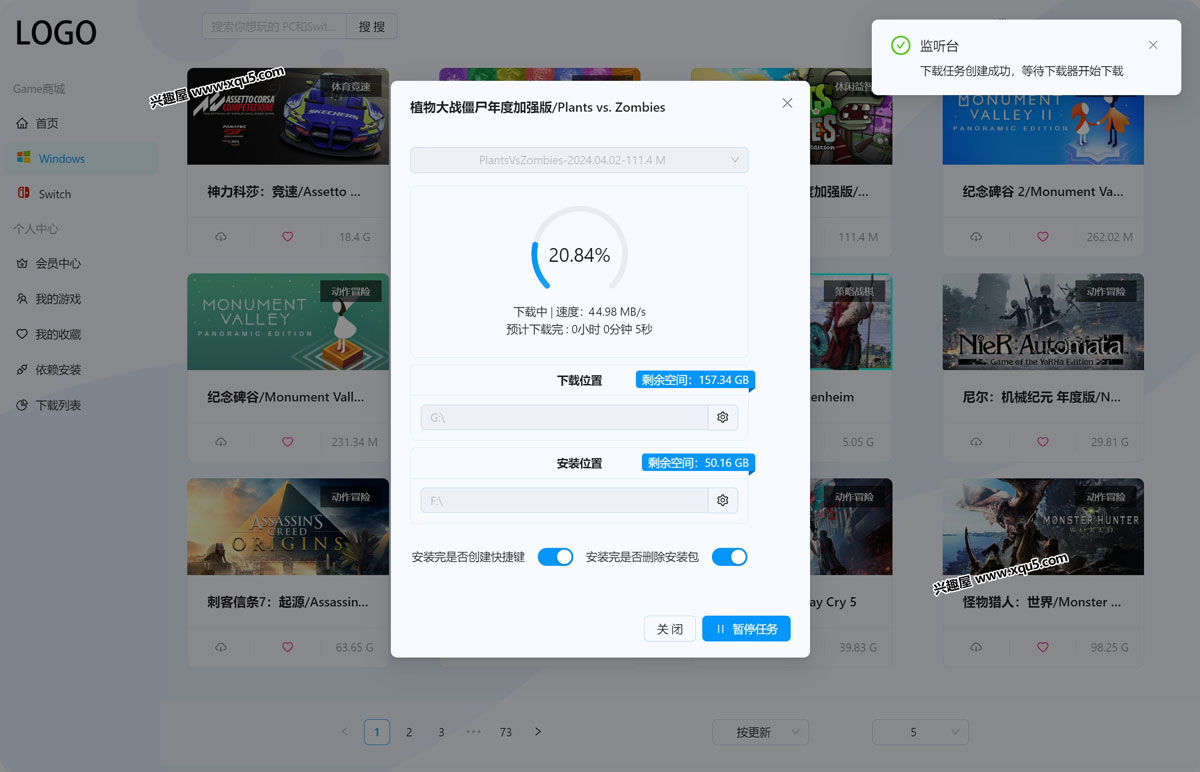Open the 按更新 sort dropdown
The width and height of the screenshot is (1200, 772).
760,732
